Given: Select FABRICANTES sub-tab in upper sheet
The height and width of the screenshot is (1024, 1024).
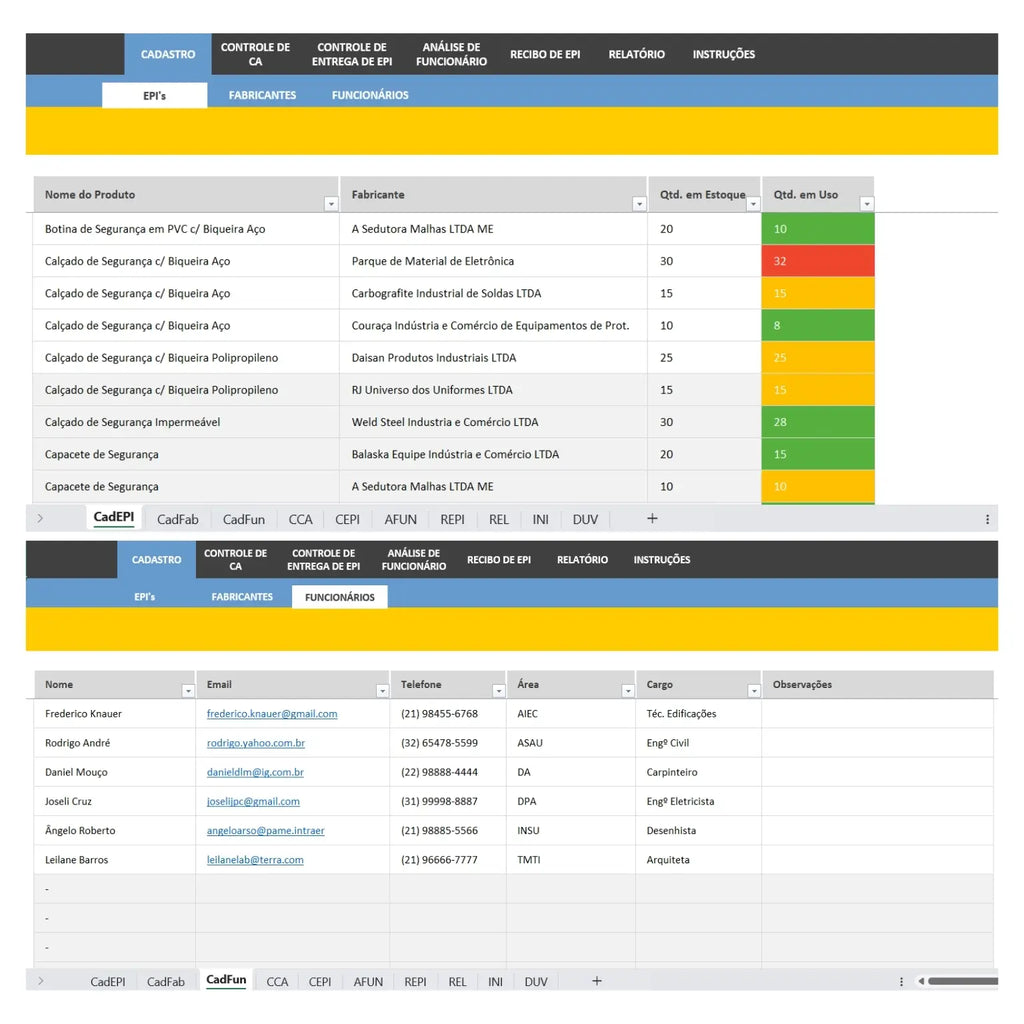Looking at the screenshot, I should click(x=263, y=95).
